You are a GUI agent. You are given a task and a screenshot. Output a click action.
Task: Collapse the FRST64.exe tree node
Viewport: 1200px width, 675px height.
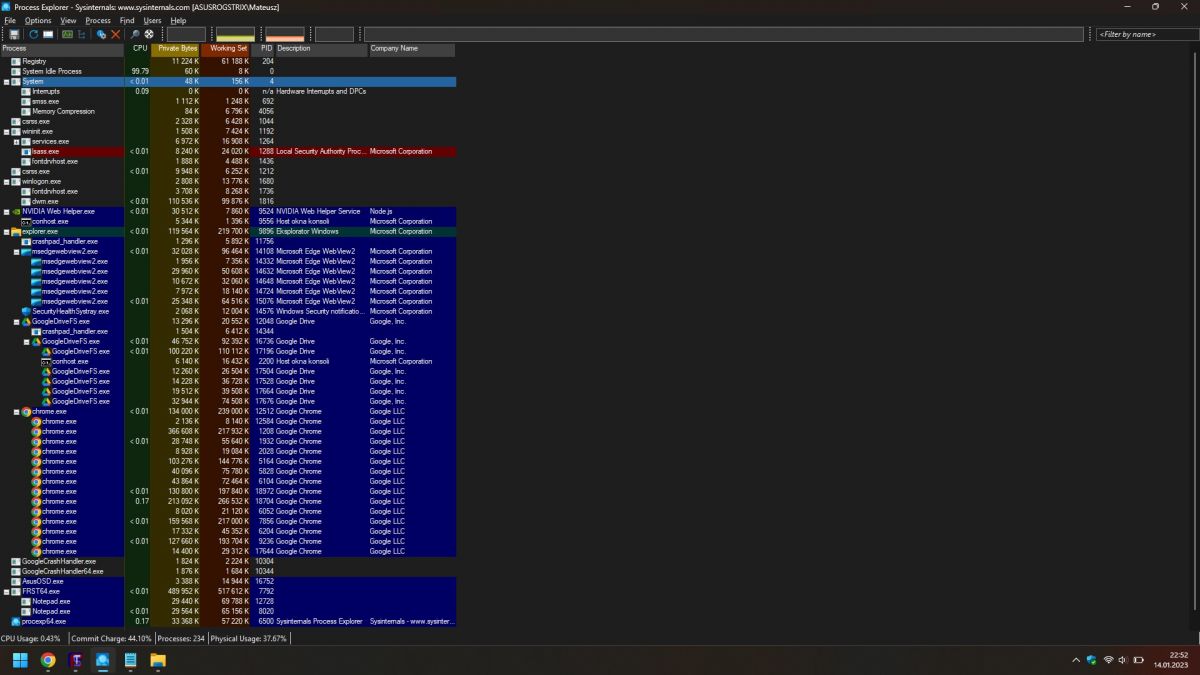(6, 591)
